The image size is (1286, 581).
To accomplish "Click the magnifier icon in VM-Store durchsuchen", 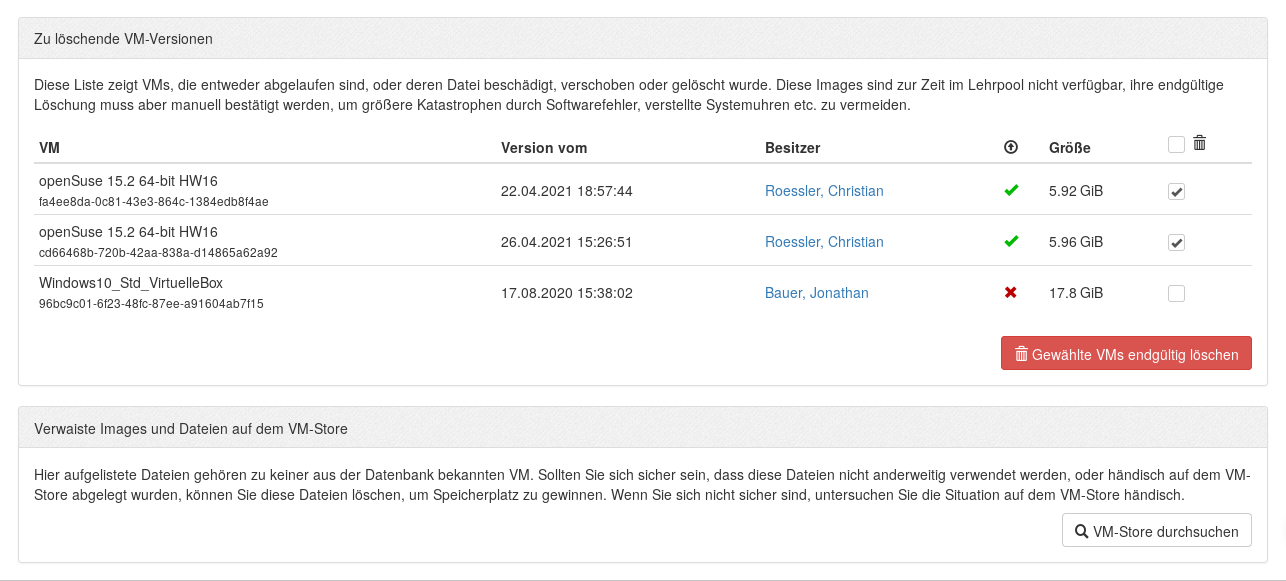I will 1081,530.
